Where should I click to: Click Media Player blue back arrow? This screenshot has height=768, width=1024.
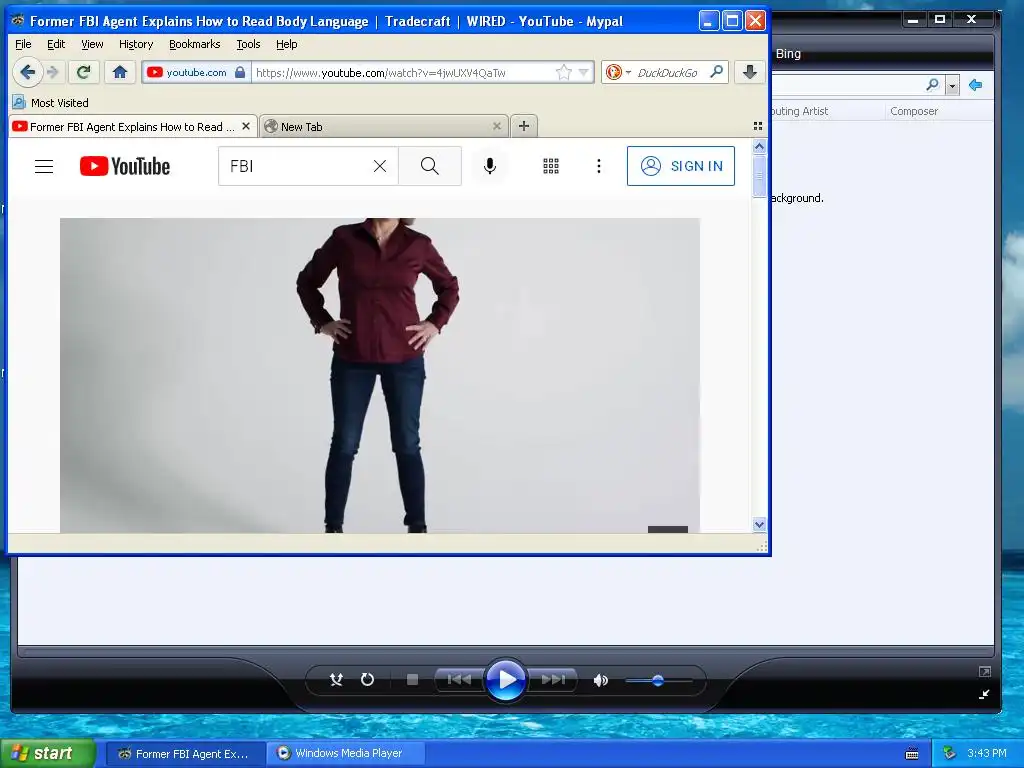(976, 85)
